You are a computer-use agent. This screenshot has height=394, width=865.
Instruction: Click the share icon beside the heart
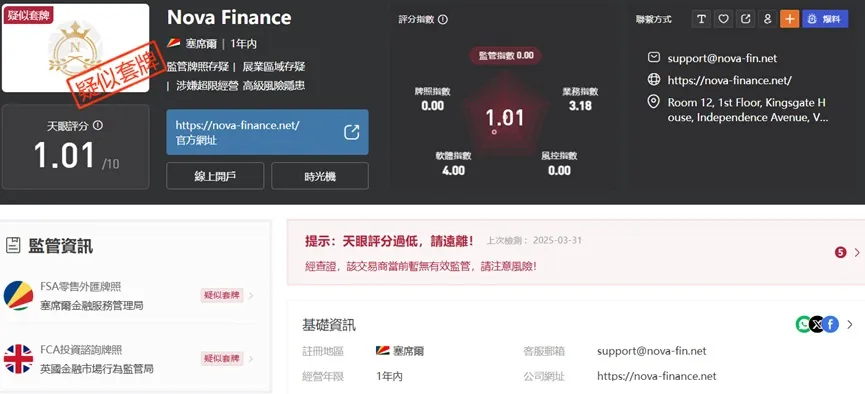(745, 19)
